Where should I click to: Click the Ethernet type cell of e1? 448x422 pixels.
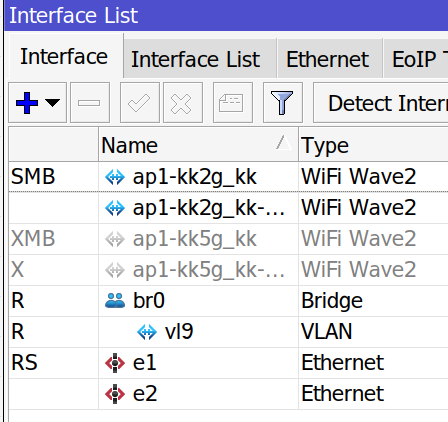click(x=373, y=363)
